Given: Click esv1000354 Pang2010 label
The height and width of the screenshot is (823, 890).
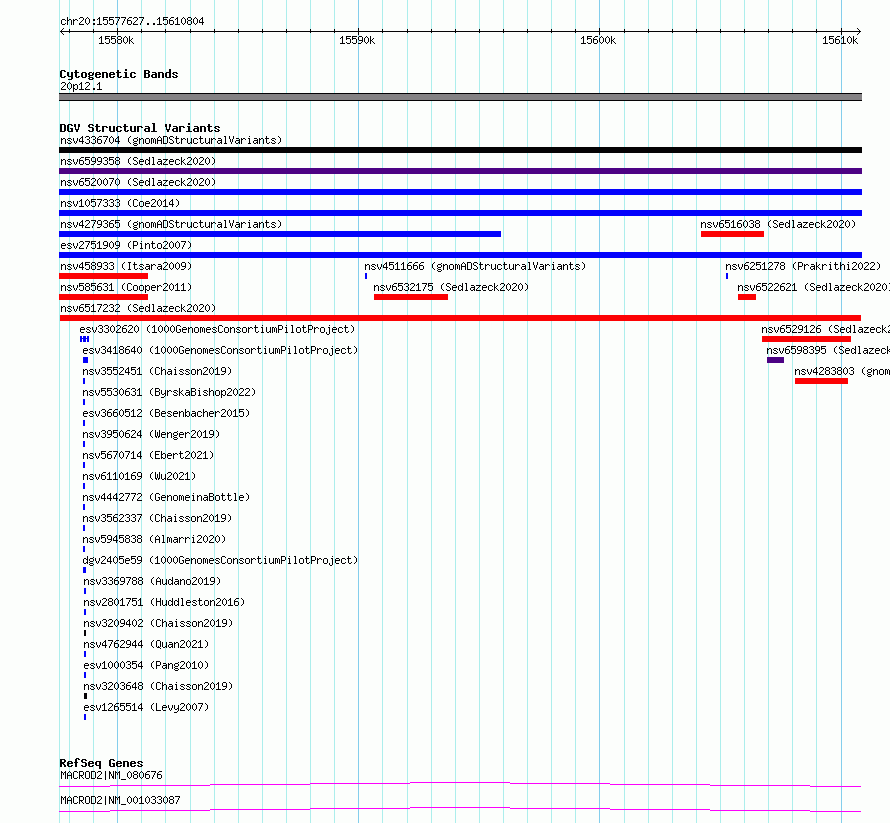Looking at the screenshot, I should 146,665.
